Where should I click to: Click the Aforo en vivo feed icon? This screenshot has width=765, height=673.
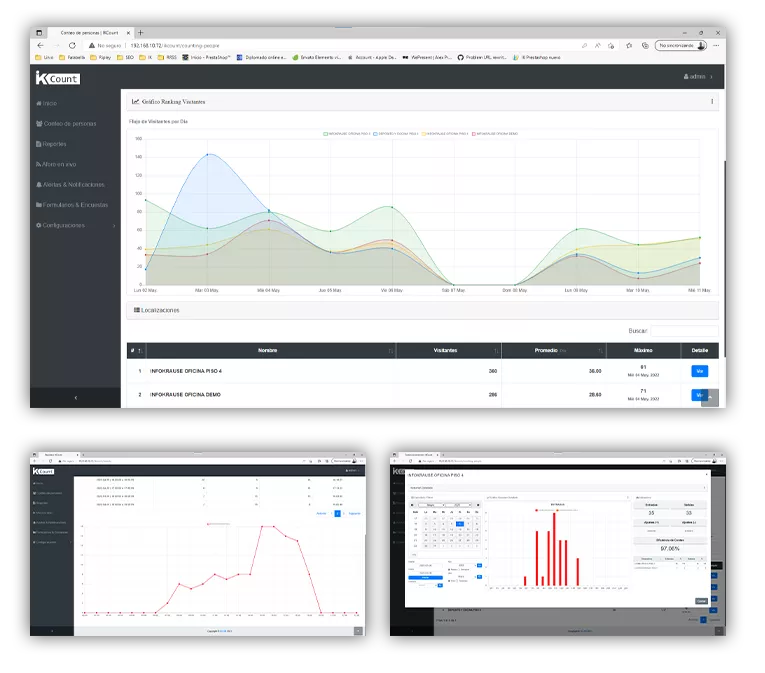click(x=39, y=164)
